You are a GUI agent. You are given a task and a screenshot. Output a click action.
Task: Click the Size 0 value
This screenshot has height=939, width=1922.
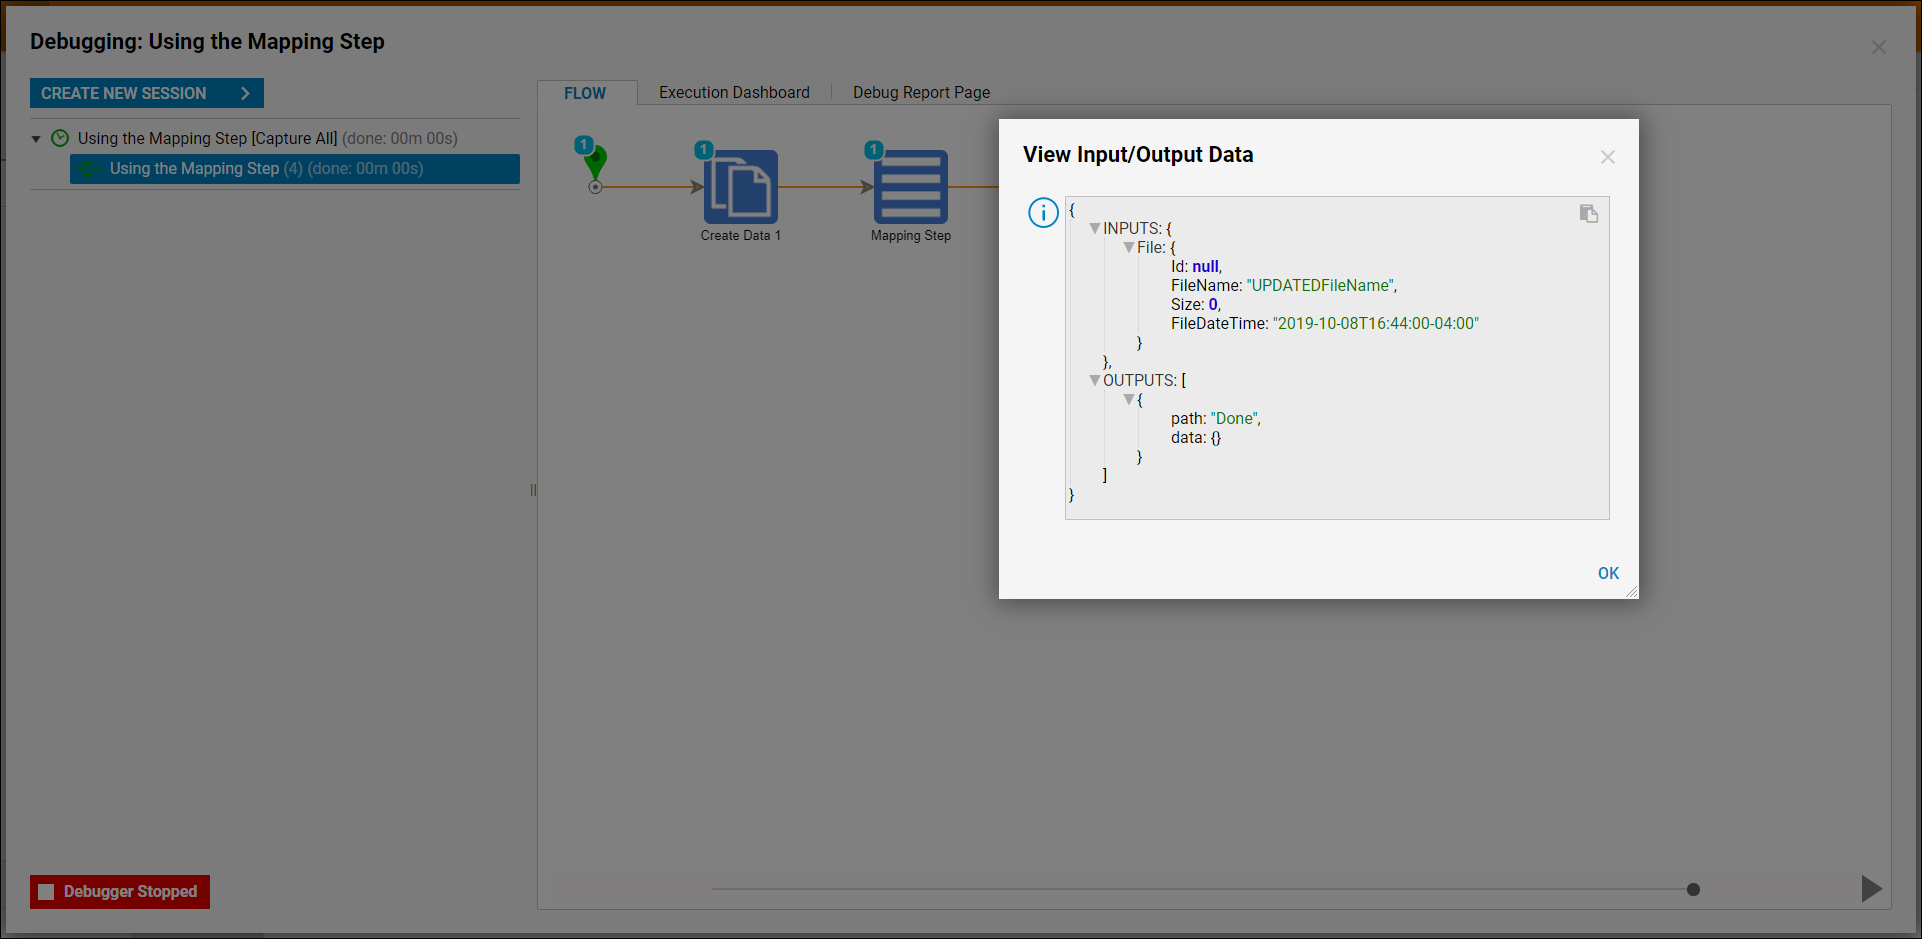tap(1213, 304)
